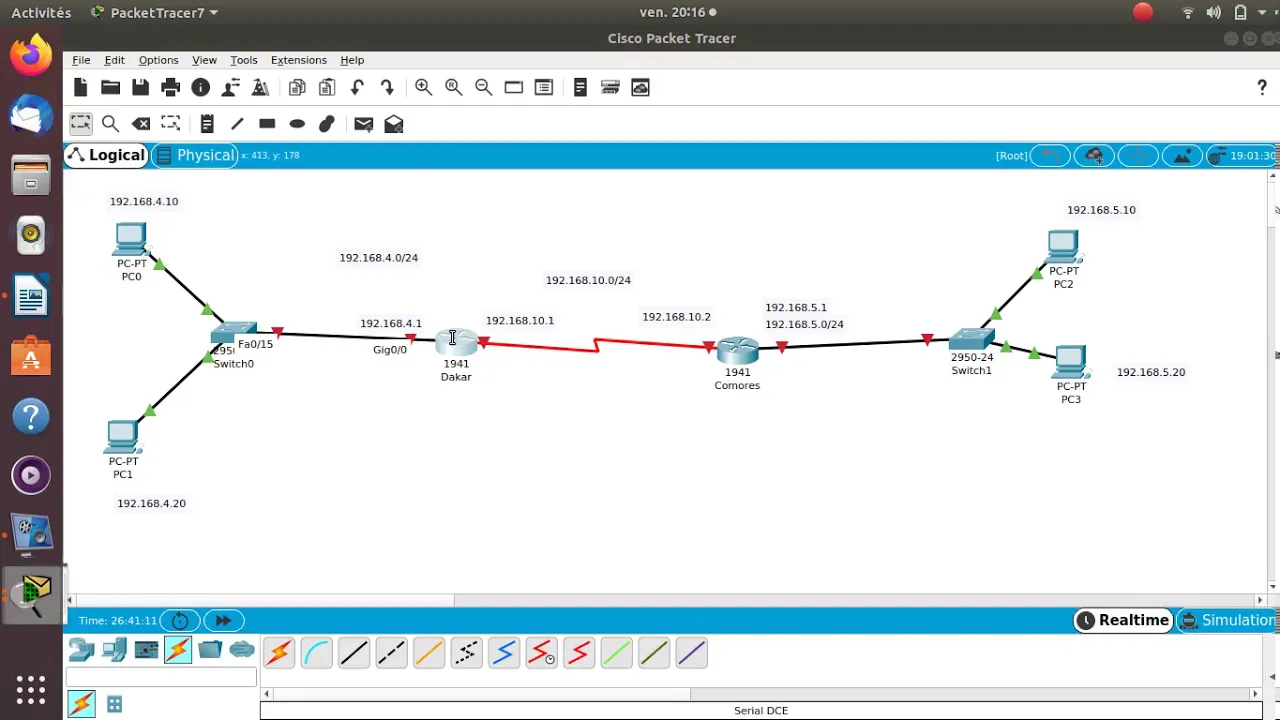1280x720 pixels.
Task: Select the Draw Ellipse tool
Action: pyautogui.click(x=297, y=124)
